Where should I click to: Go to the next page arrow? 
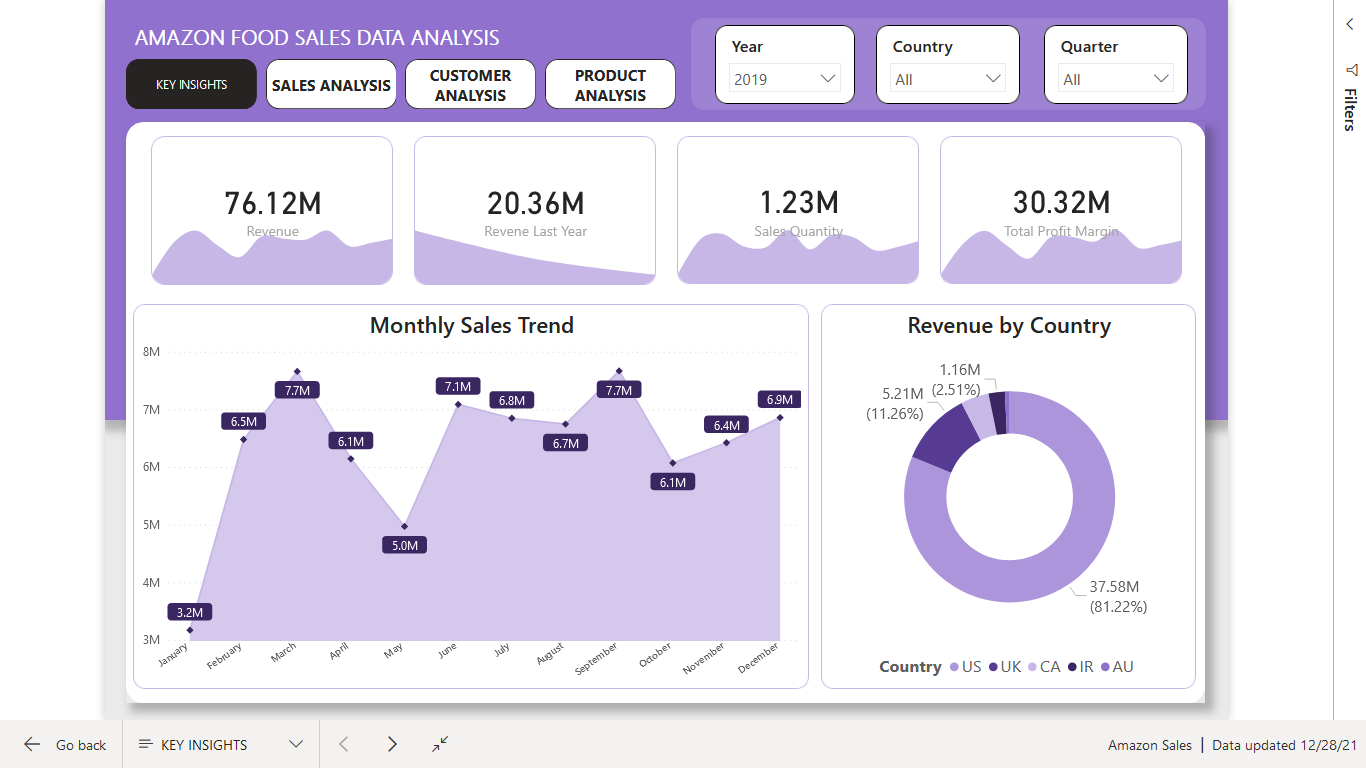click(x=392, y=744)
